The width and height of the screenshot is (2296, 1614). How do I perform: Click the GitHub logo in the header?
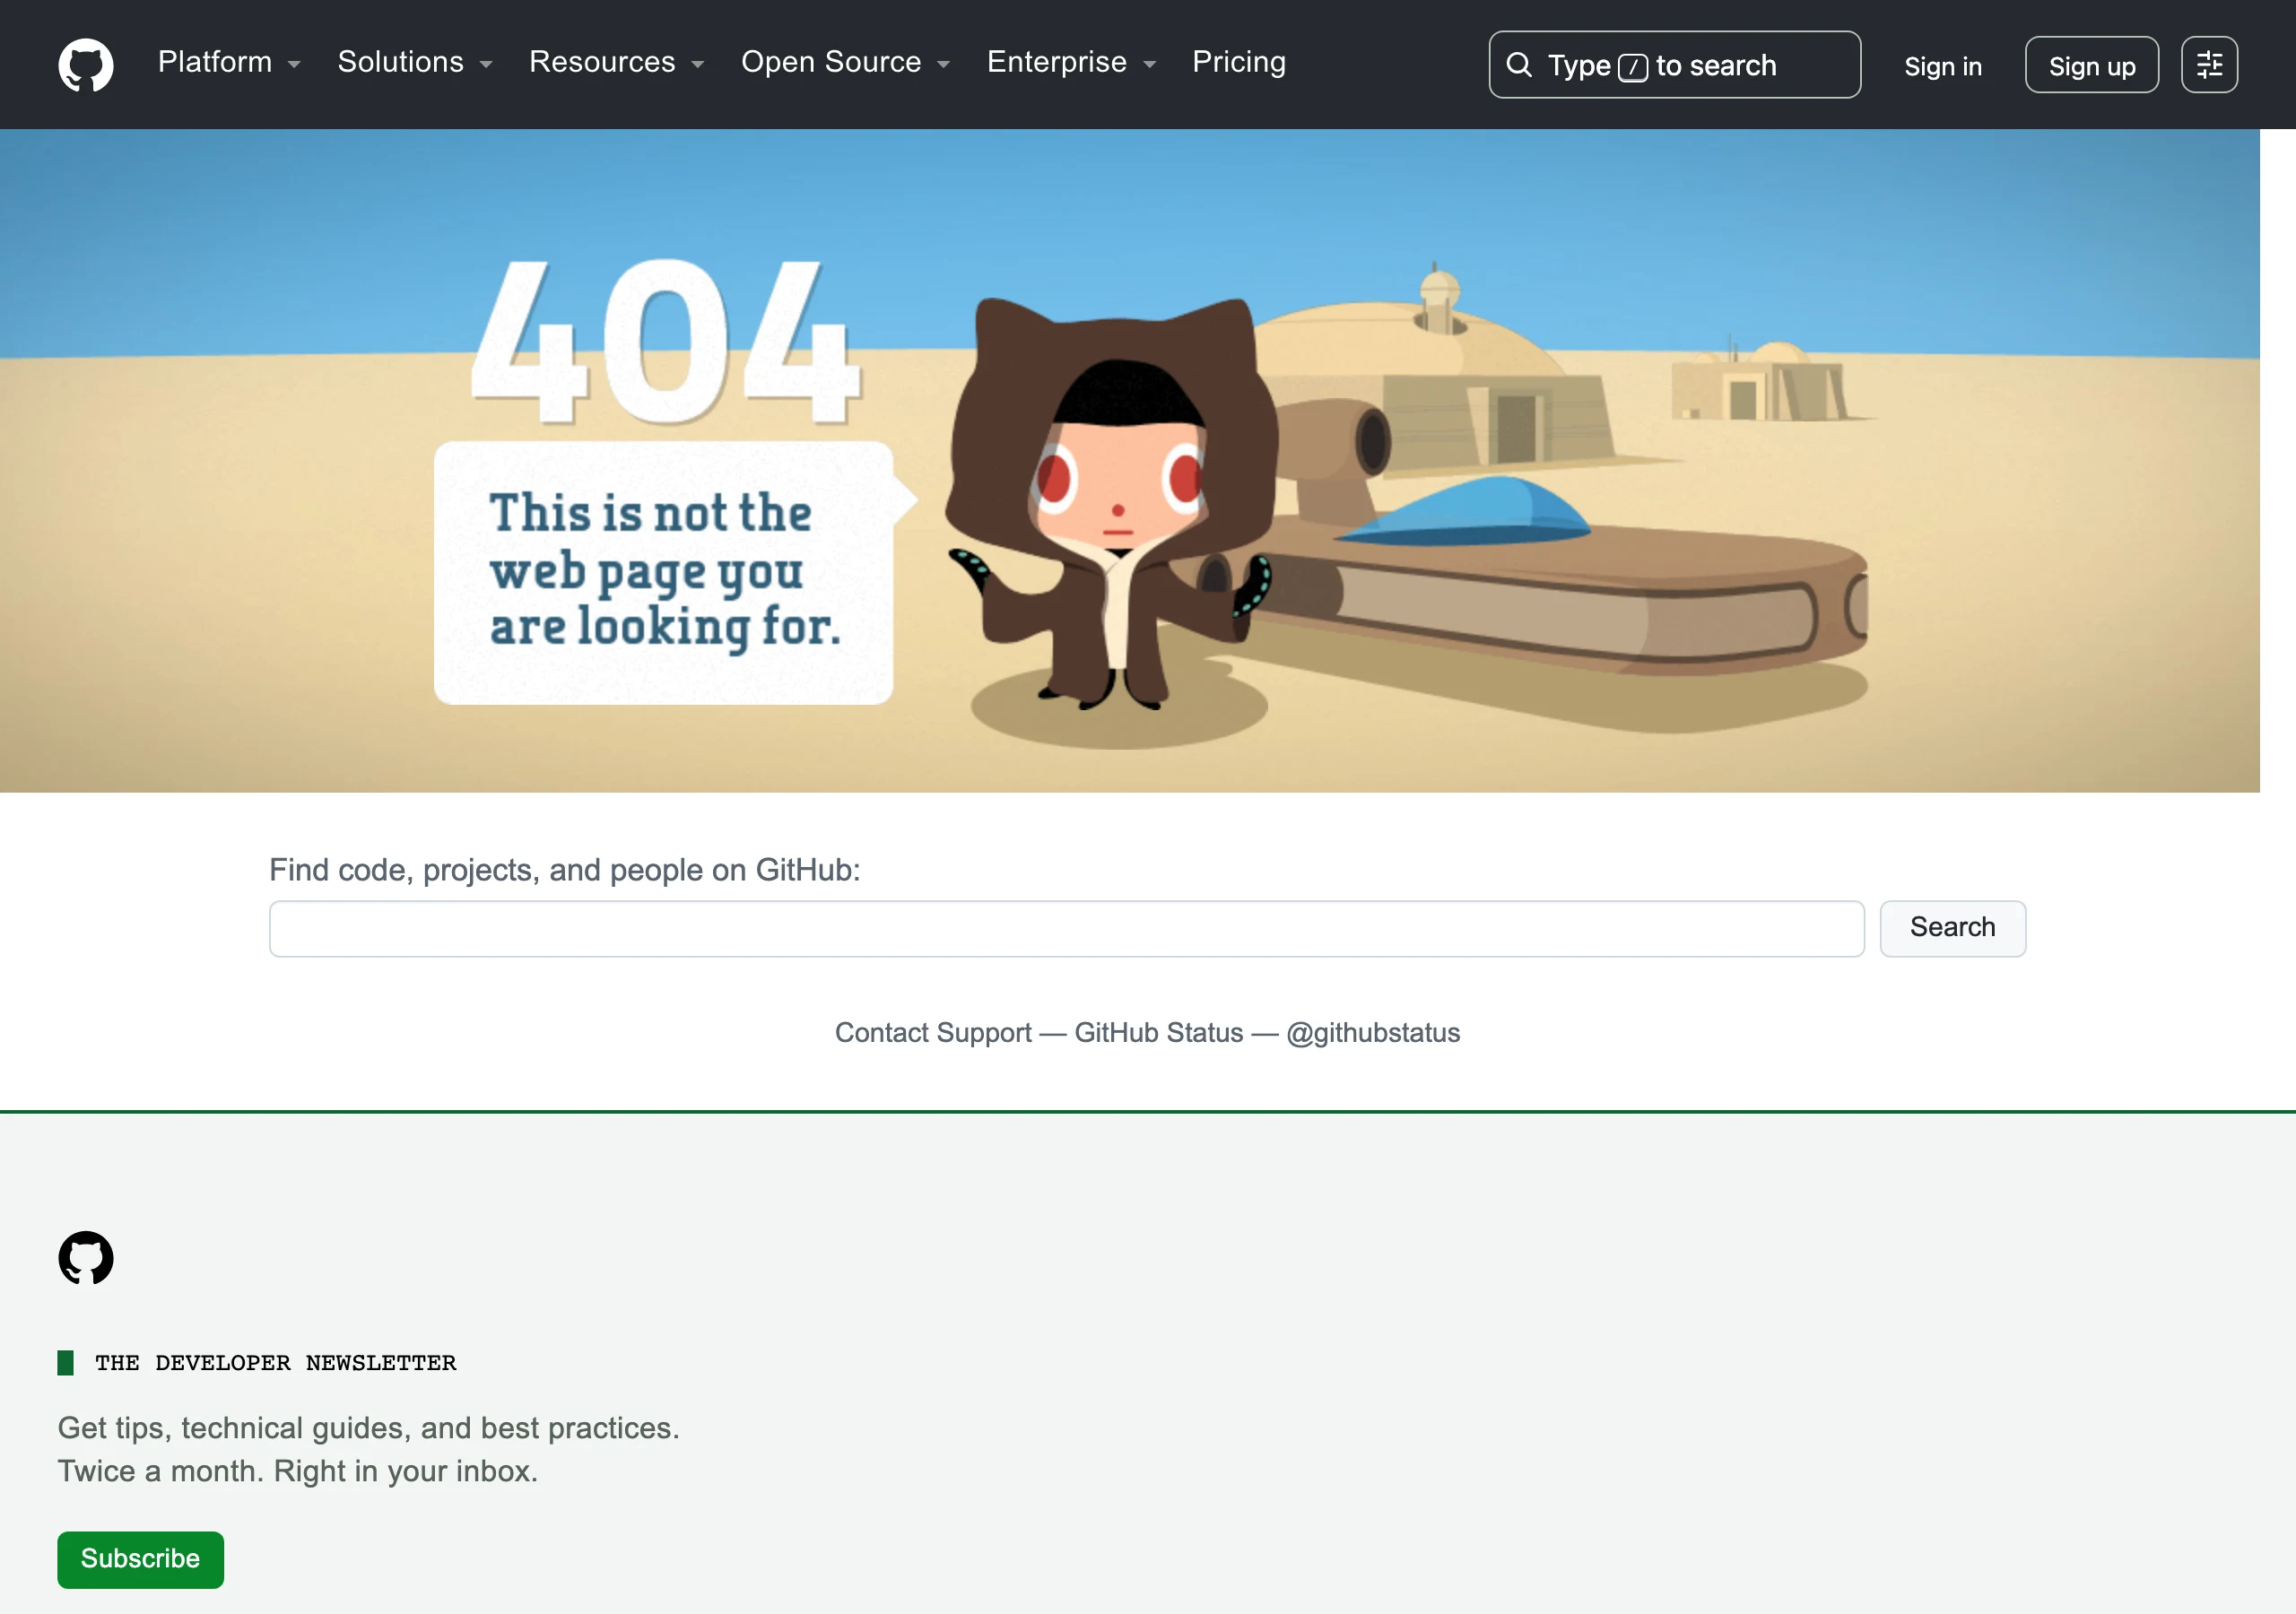pyautogui.click(x=86, y=65)
